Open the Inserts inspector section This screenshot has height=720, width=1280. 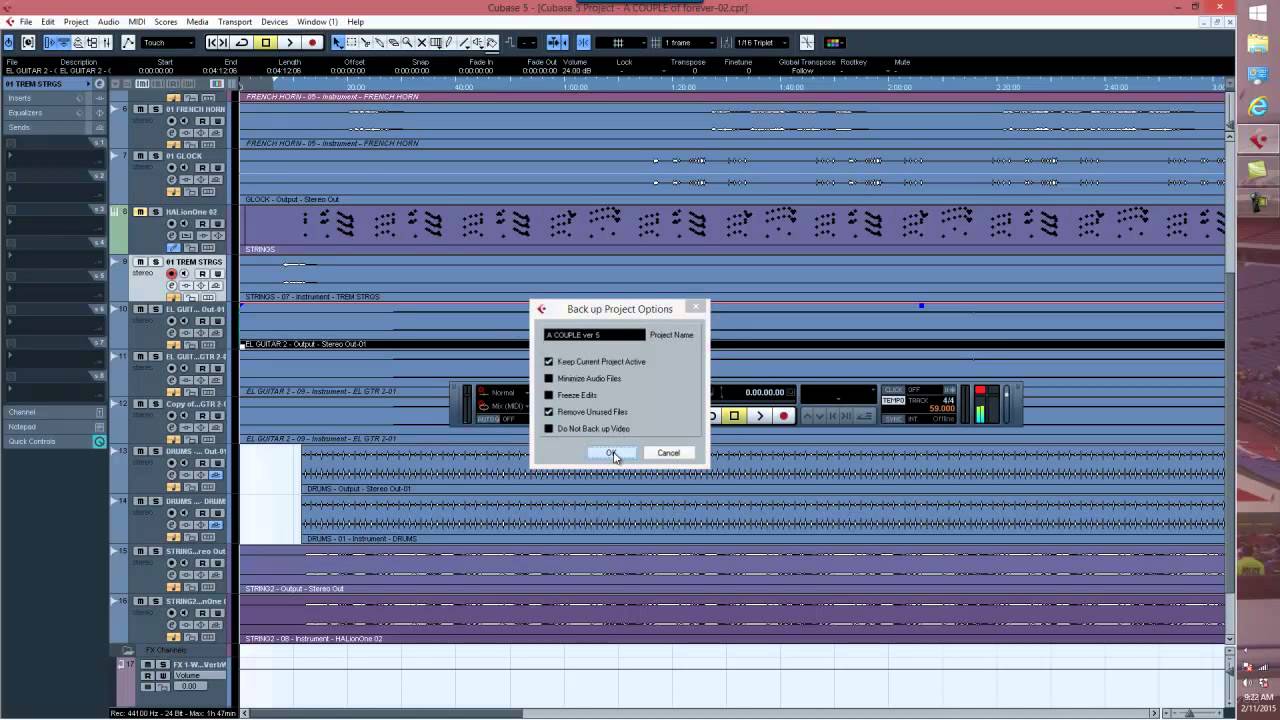coord(54,98)
